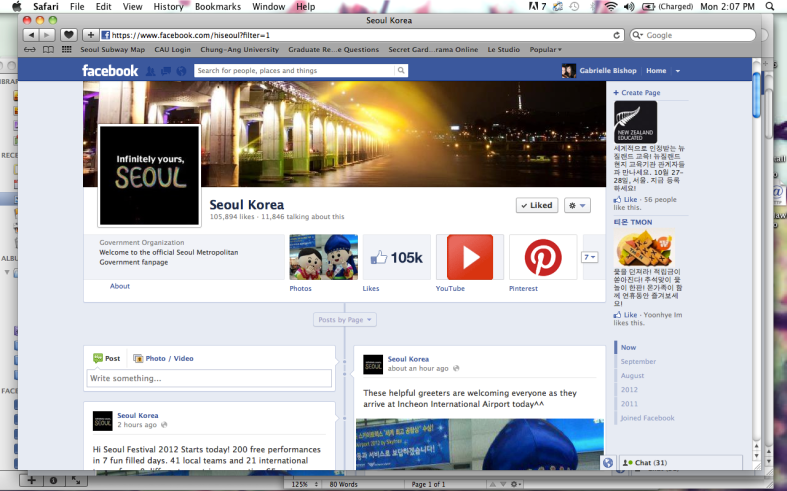Click the About link under page info
This screenshot has width=787, height=491.
(x=120, y=286)
